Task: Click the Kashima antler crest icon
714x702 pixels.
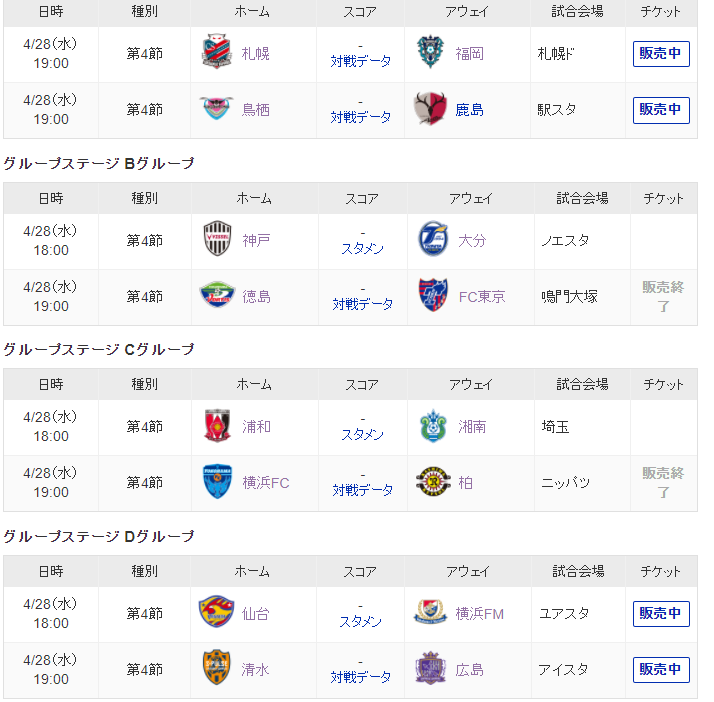Action: (430, 108)
